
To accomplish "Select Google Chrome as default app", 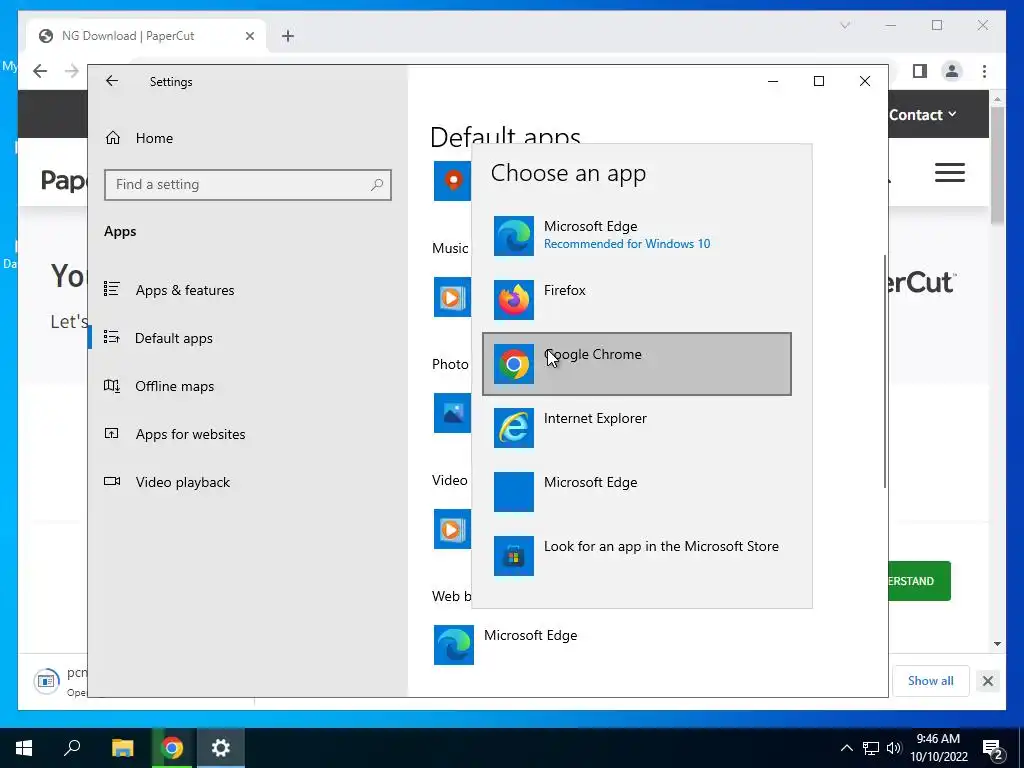I will [637, 364].
